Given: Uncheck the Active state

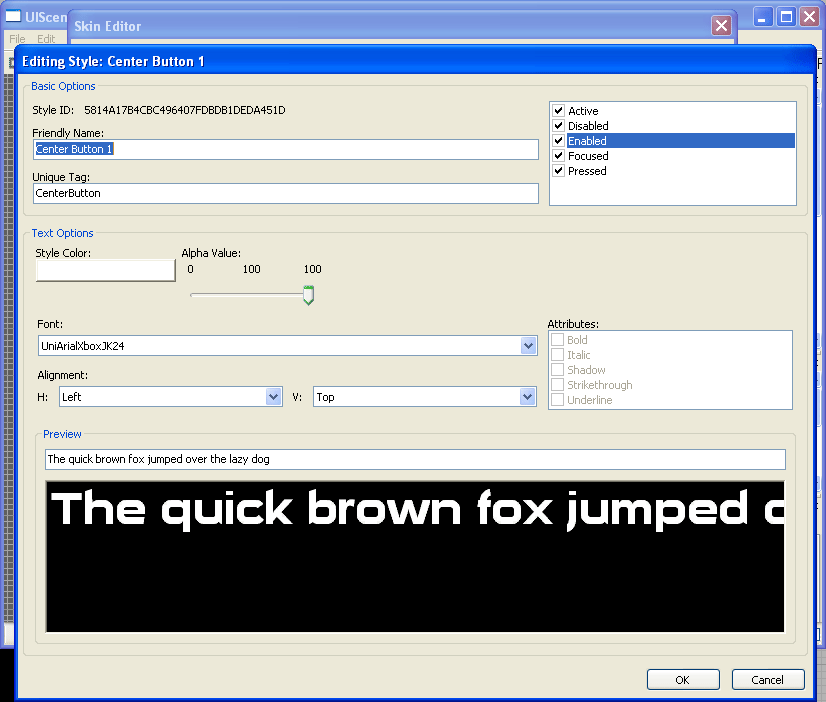Looking at the screenshot, I should click(x=557, y=111).
